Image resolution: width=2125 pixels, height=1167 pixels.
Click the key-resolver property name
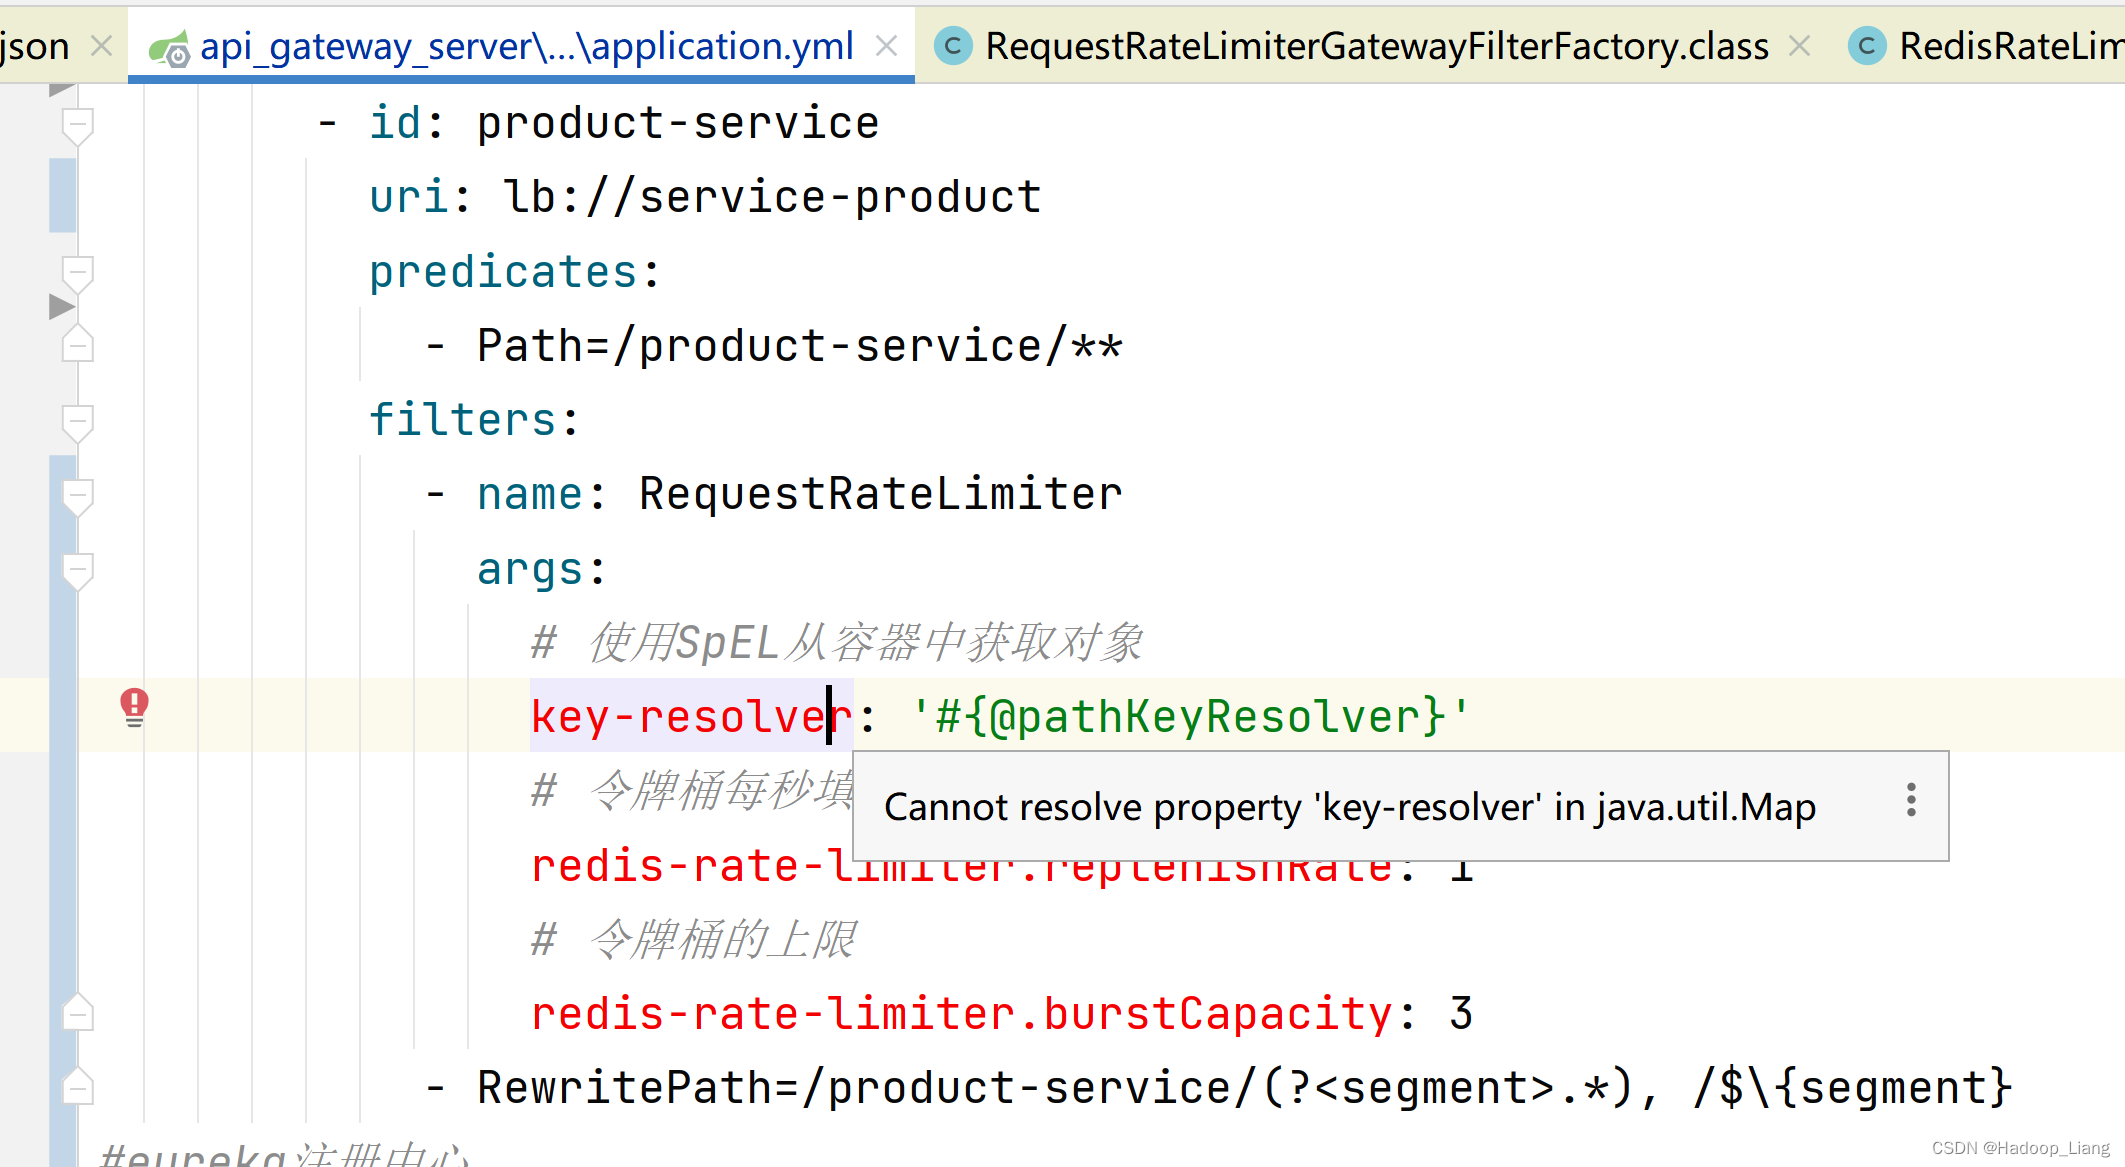tap(690, 717)
